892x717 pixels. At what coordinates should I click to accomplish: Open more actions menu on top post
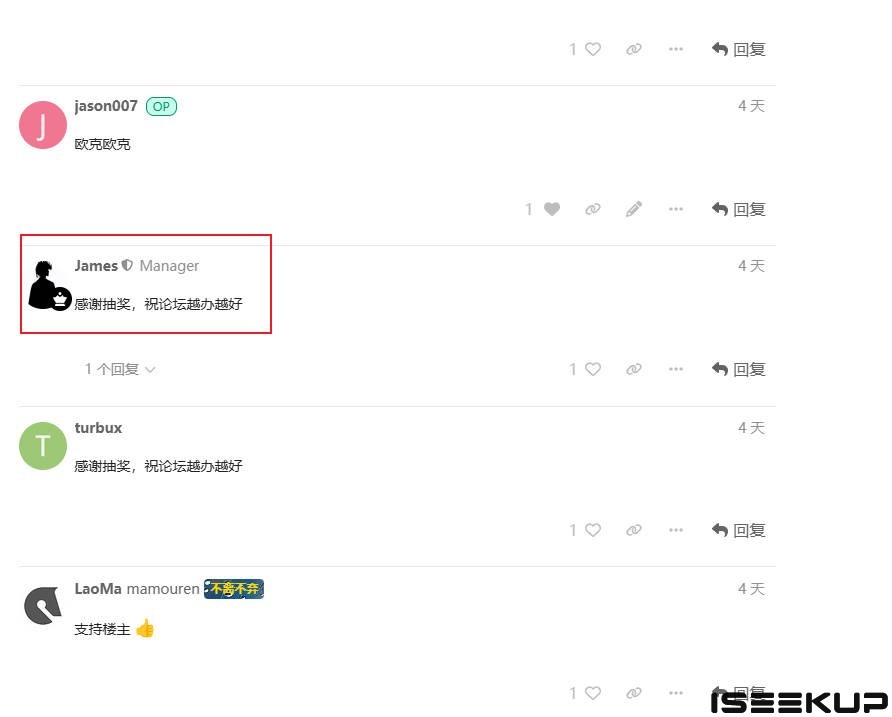(676, 50)
